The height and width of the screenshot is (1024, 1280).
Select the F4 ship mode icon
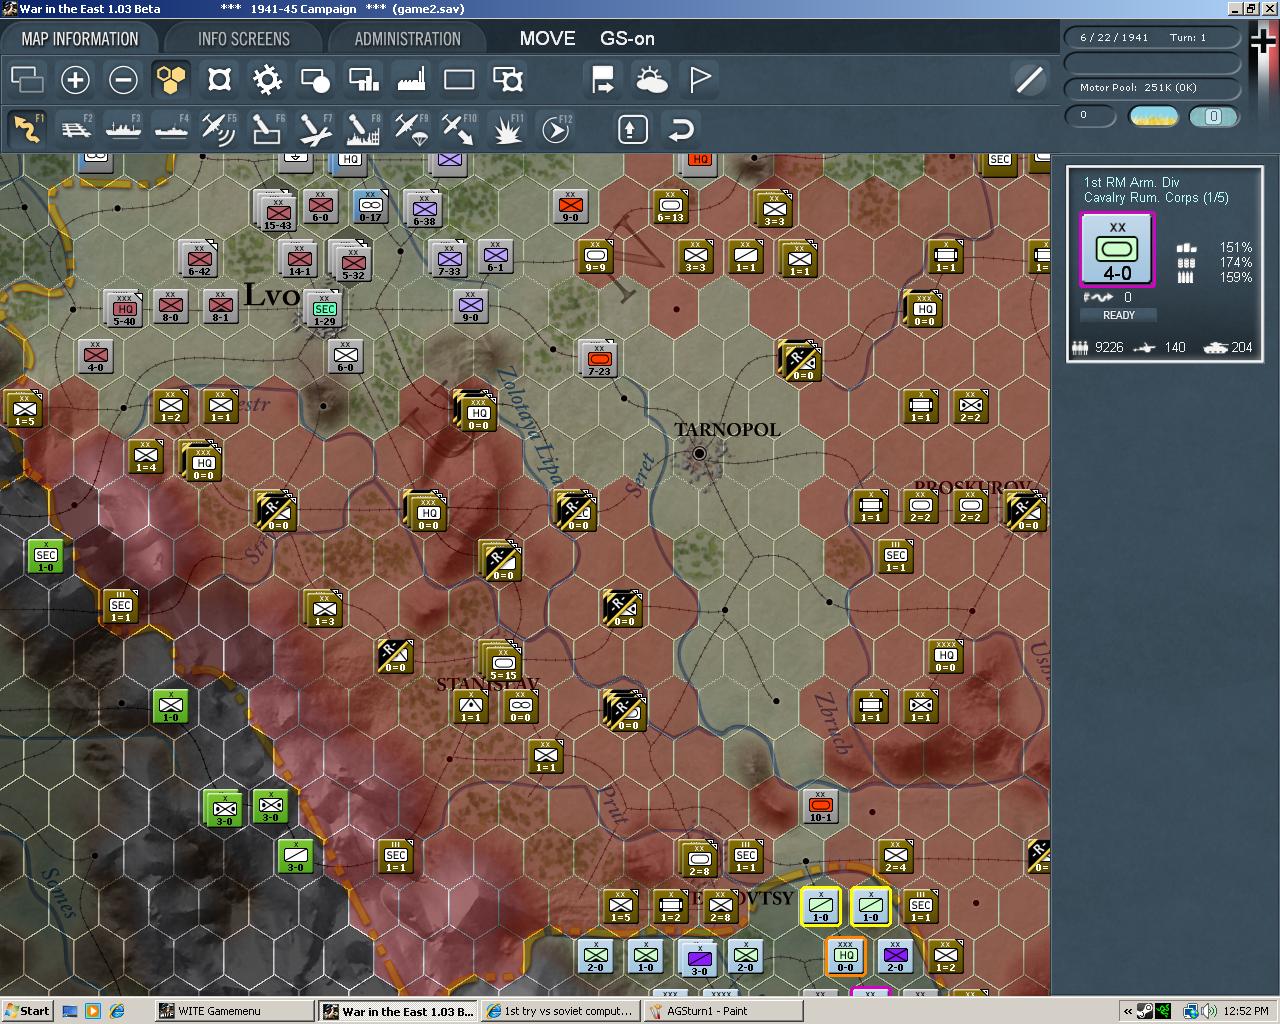171,129
